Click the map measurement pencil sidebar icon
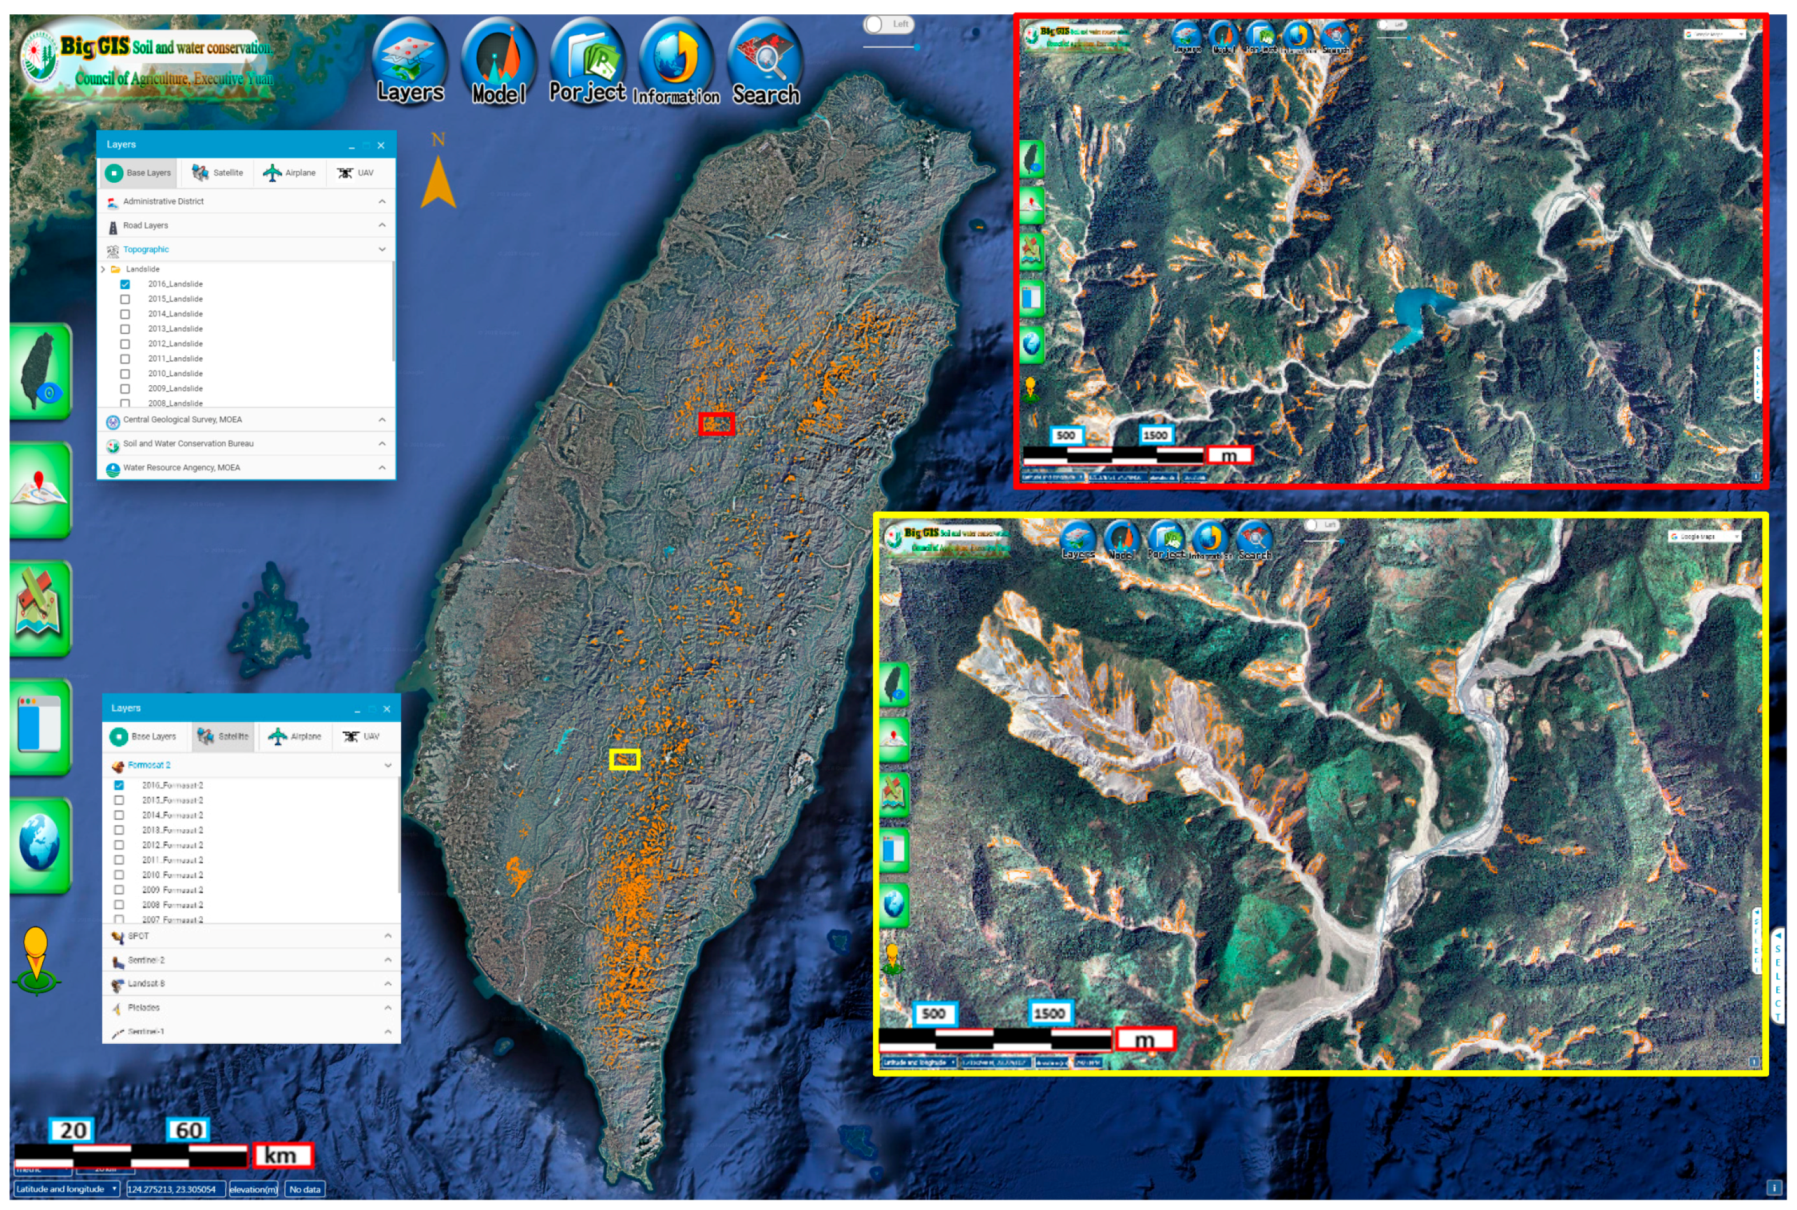The width and height of the screenshot is (1797, 1210). (x=41, y=609)
